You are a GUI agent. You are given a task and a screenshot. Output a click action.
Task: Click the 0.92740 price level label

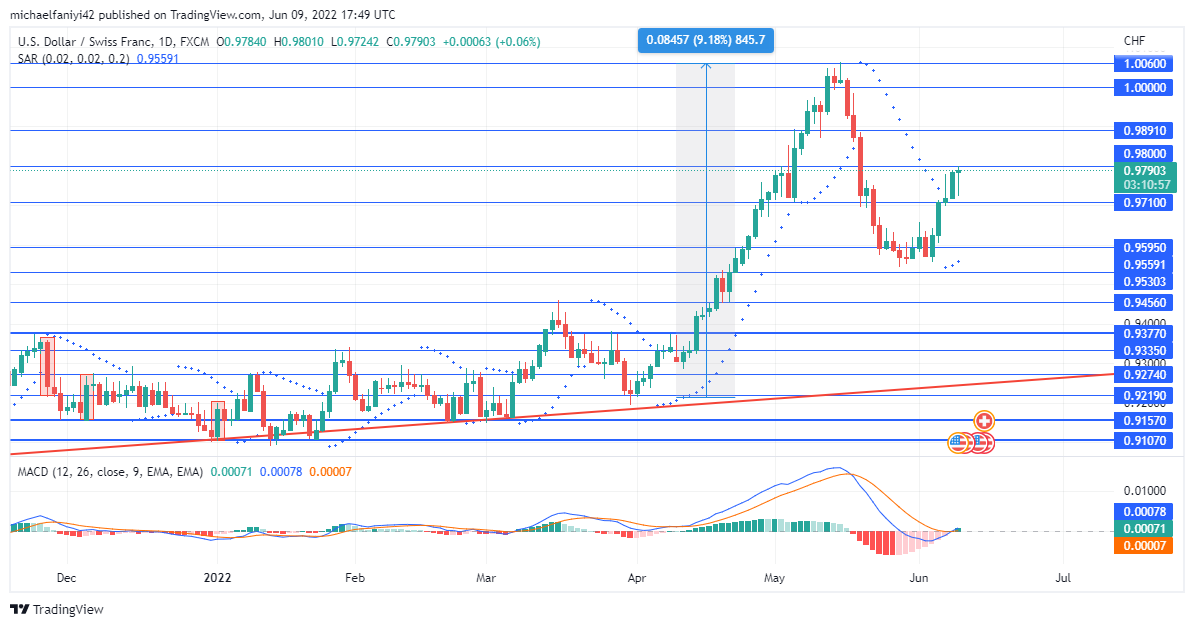(x=1145, y=375)
